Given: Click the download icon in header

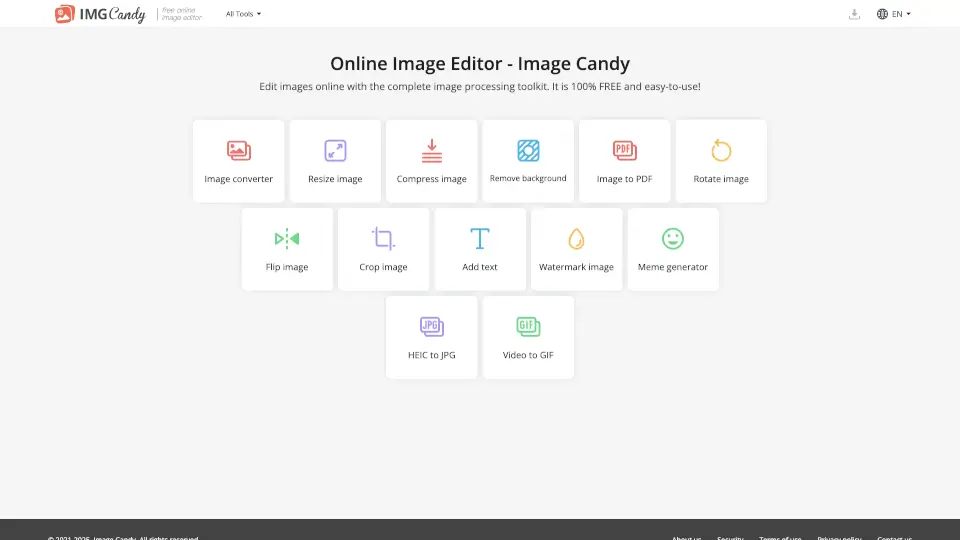Looking at the screenshot, I should [854, 14].
